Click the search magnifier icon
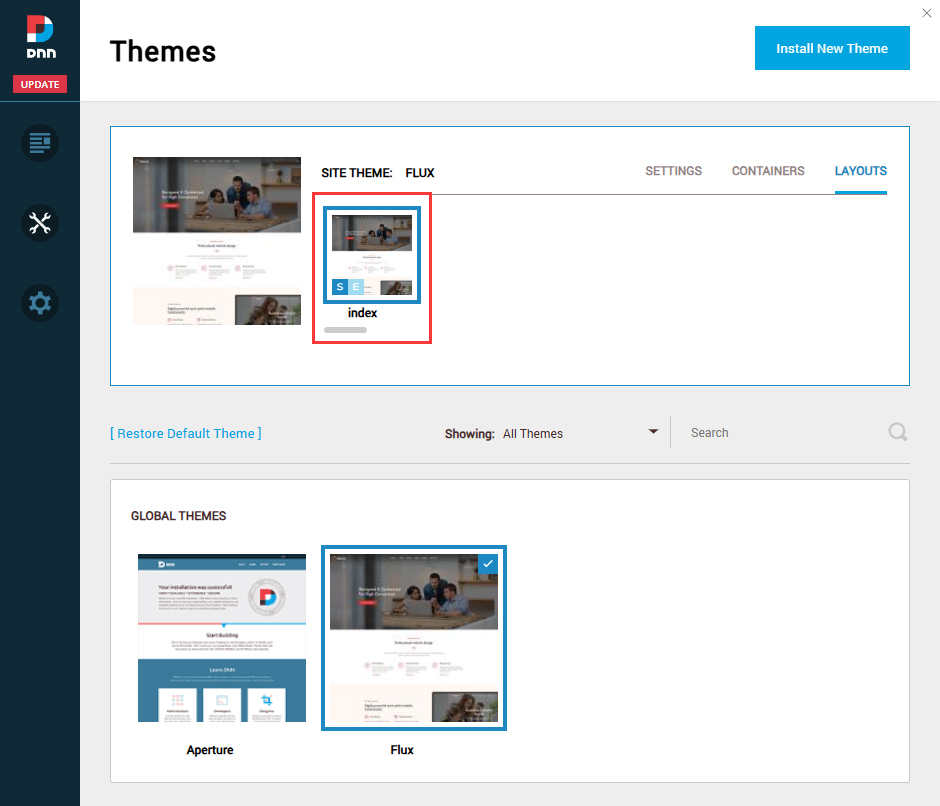This screenshot has width=940, height=806. click(897, 432)
